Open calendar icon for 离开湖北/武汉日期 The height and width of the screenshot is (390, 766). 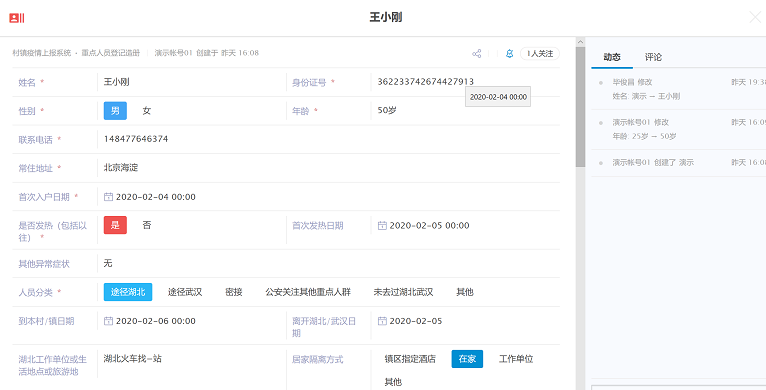coord(382,321)
